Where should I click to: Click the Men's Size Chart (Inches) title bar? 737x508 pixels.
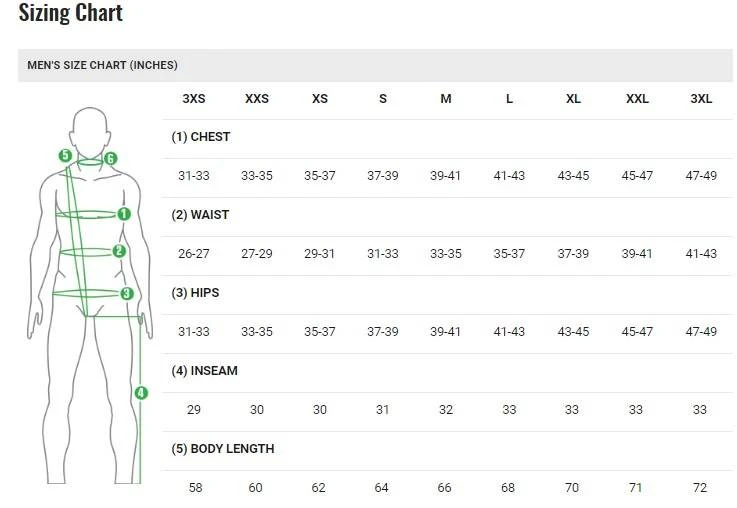[102, 65]
